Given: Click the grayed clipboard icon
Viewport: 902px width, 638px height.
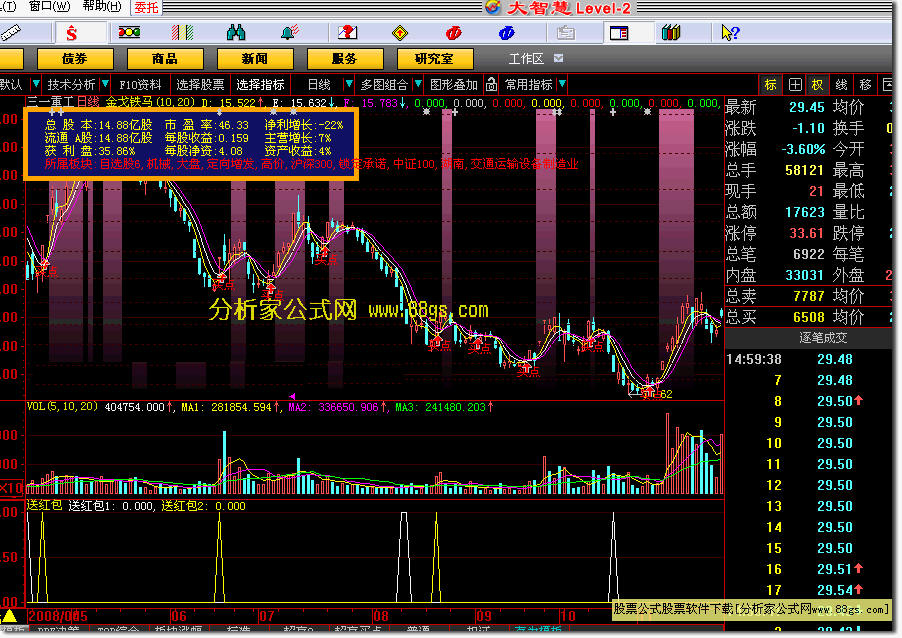Looking at the screenshot, I should (566, 33).
